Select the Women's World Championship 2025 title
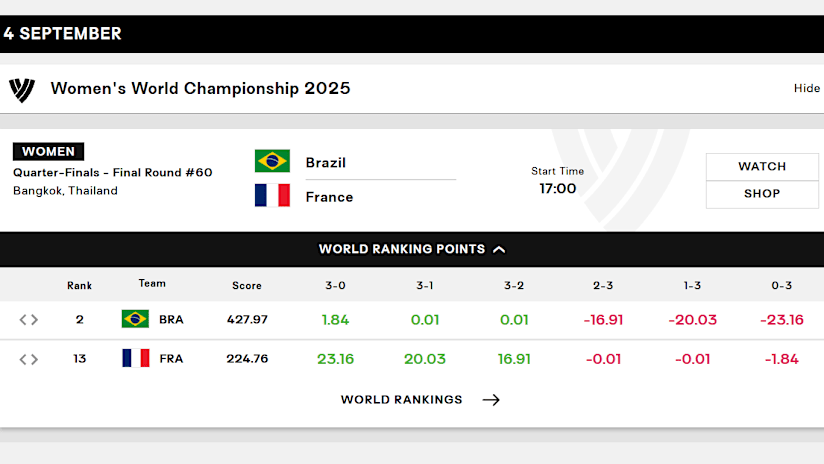This screenshot has height=464, width=824. pyautogui.click(x=200, y=88)
